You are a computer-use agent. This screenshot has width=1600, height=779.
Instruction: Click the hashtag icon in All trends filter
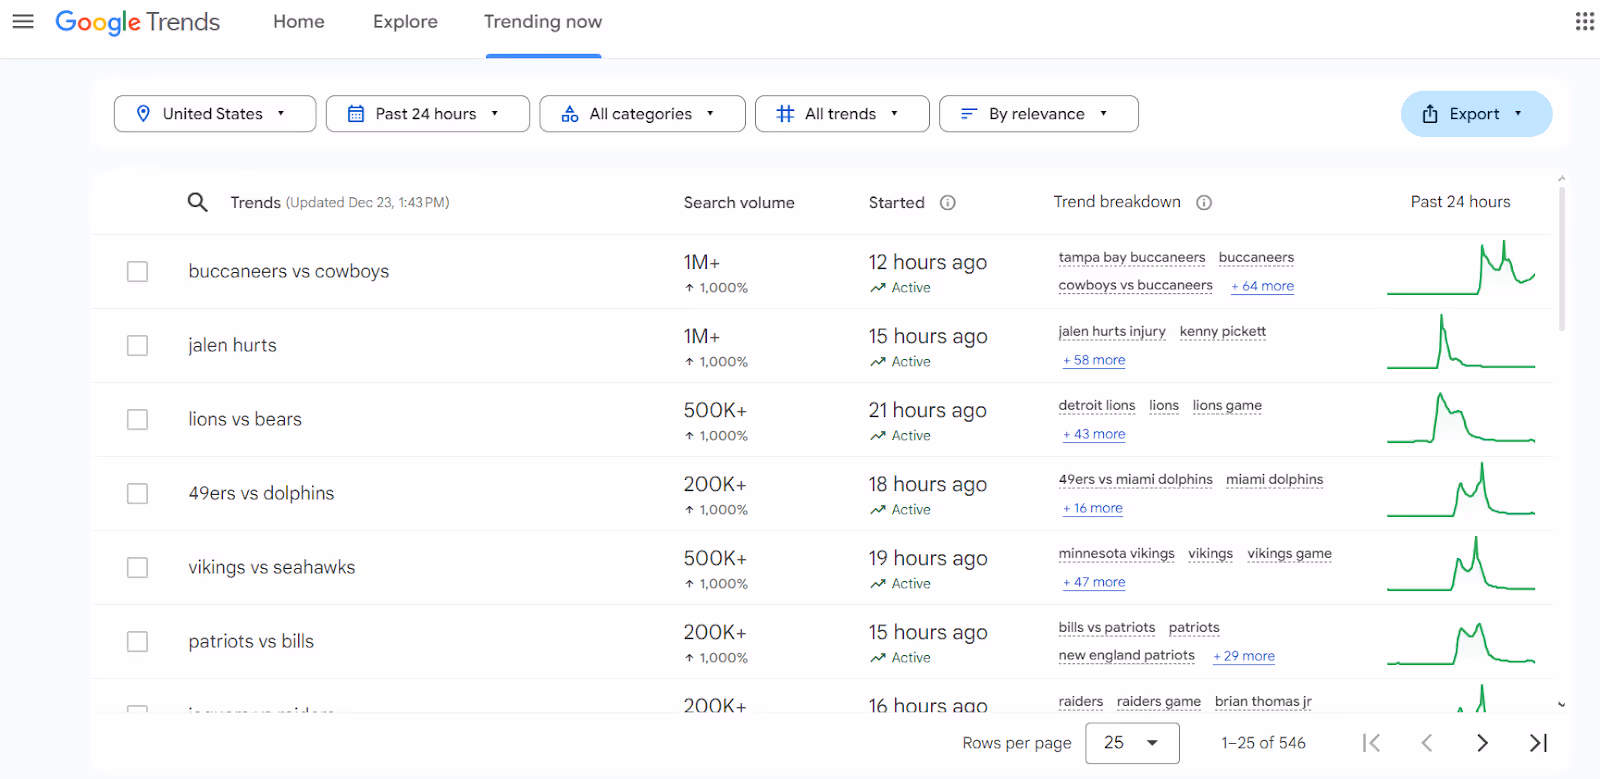coord(786,114)
